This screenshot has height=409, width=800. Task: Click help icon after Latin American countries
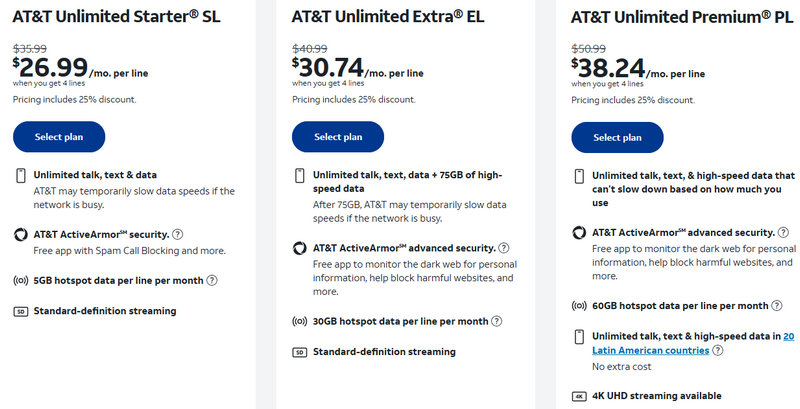point(719,350)
